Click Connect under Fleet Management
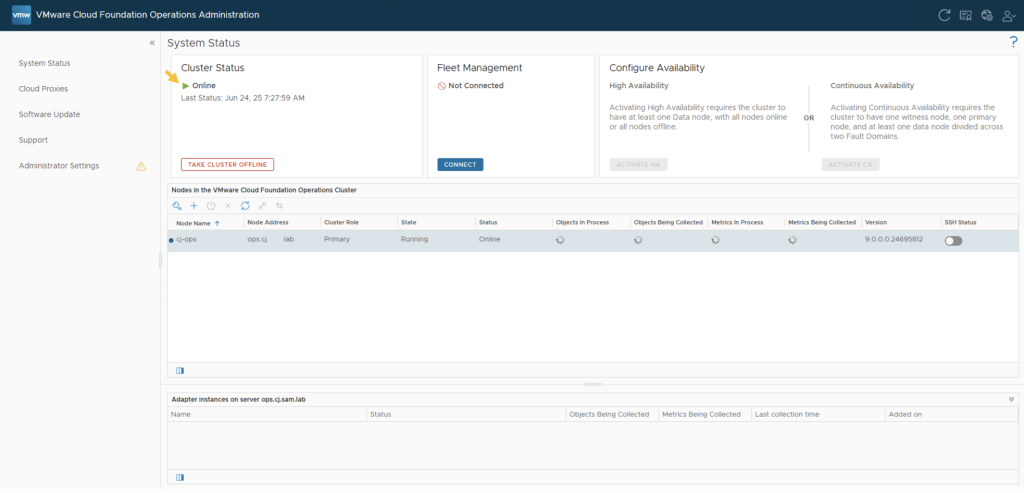This screenshot has height=493, width=1024. pyautogui.click(x=460, y=164)
